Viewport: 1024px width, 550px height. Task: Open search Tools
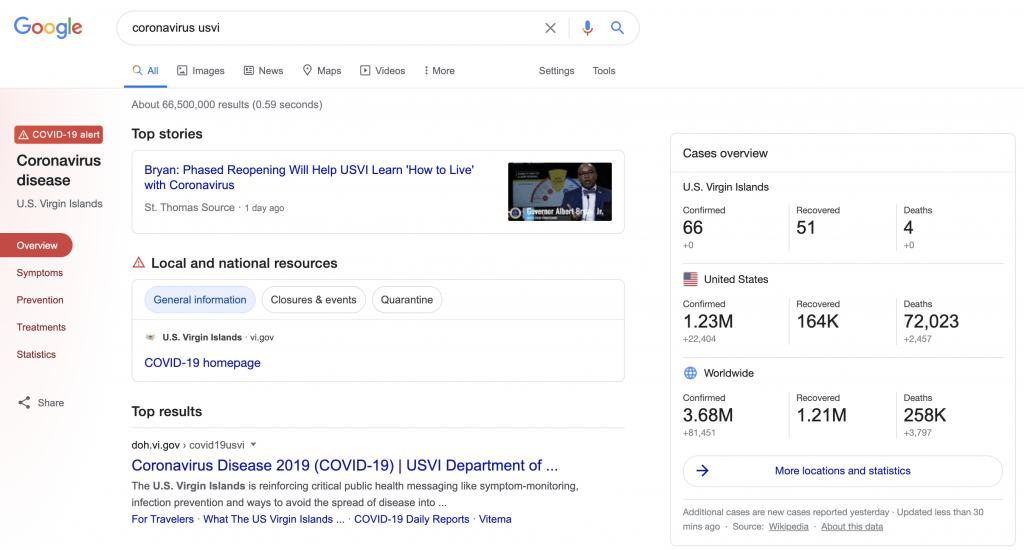click(604, 71)
